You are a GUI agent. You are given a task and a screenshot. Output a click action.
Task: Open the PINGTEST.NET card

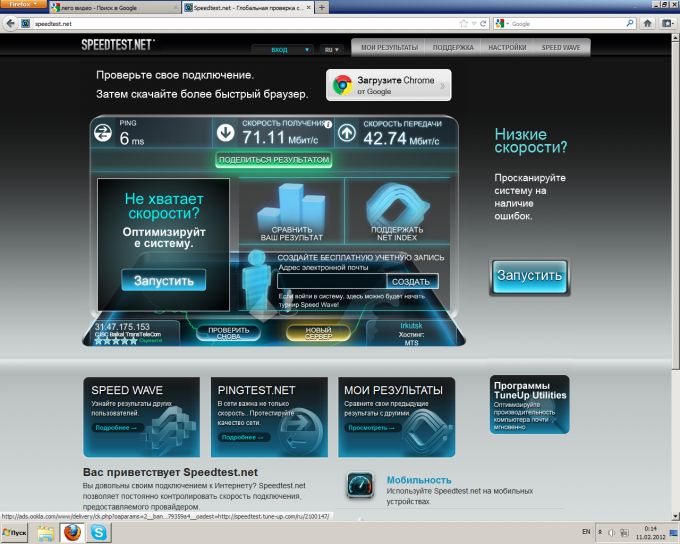coord(269,417)
